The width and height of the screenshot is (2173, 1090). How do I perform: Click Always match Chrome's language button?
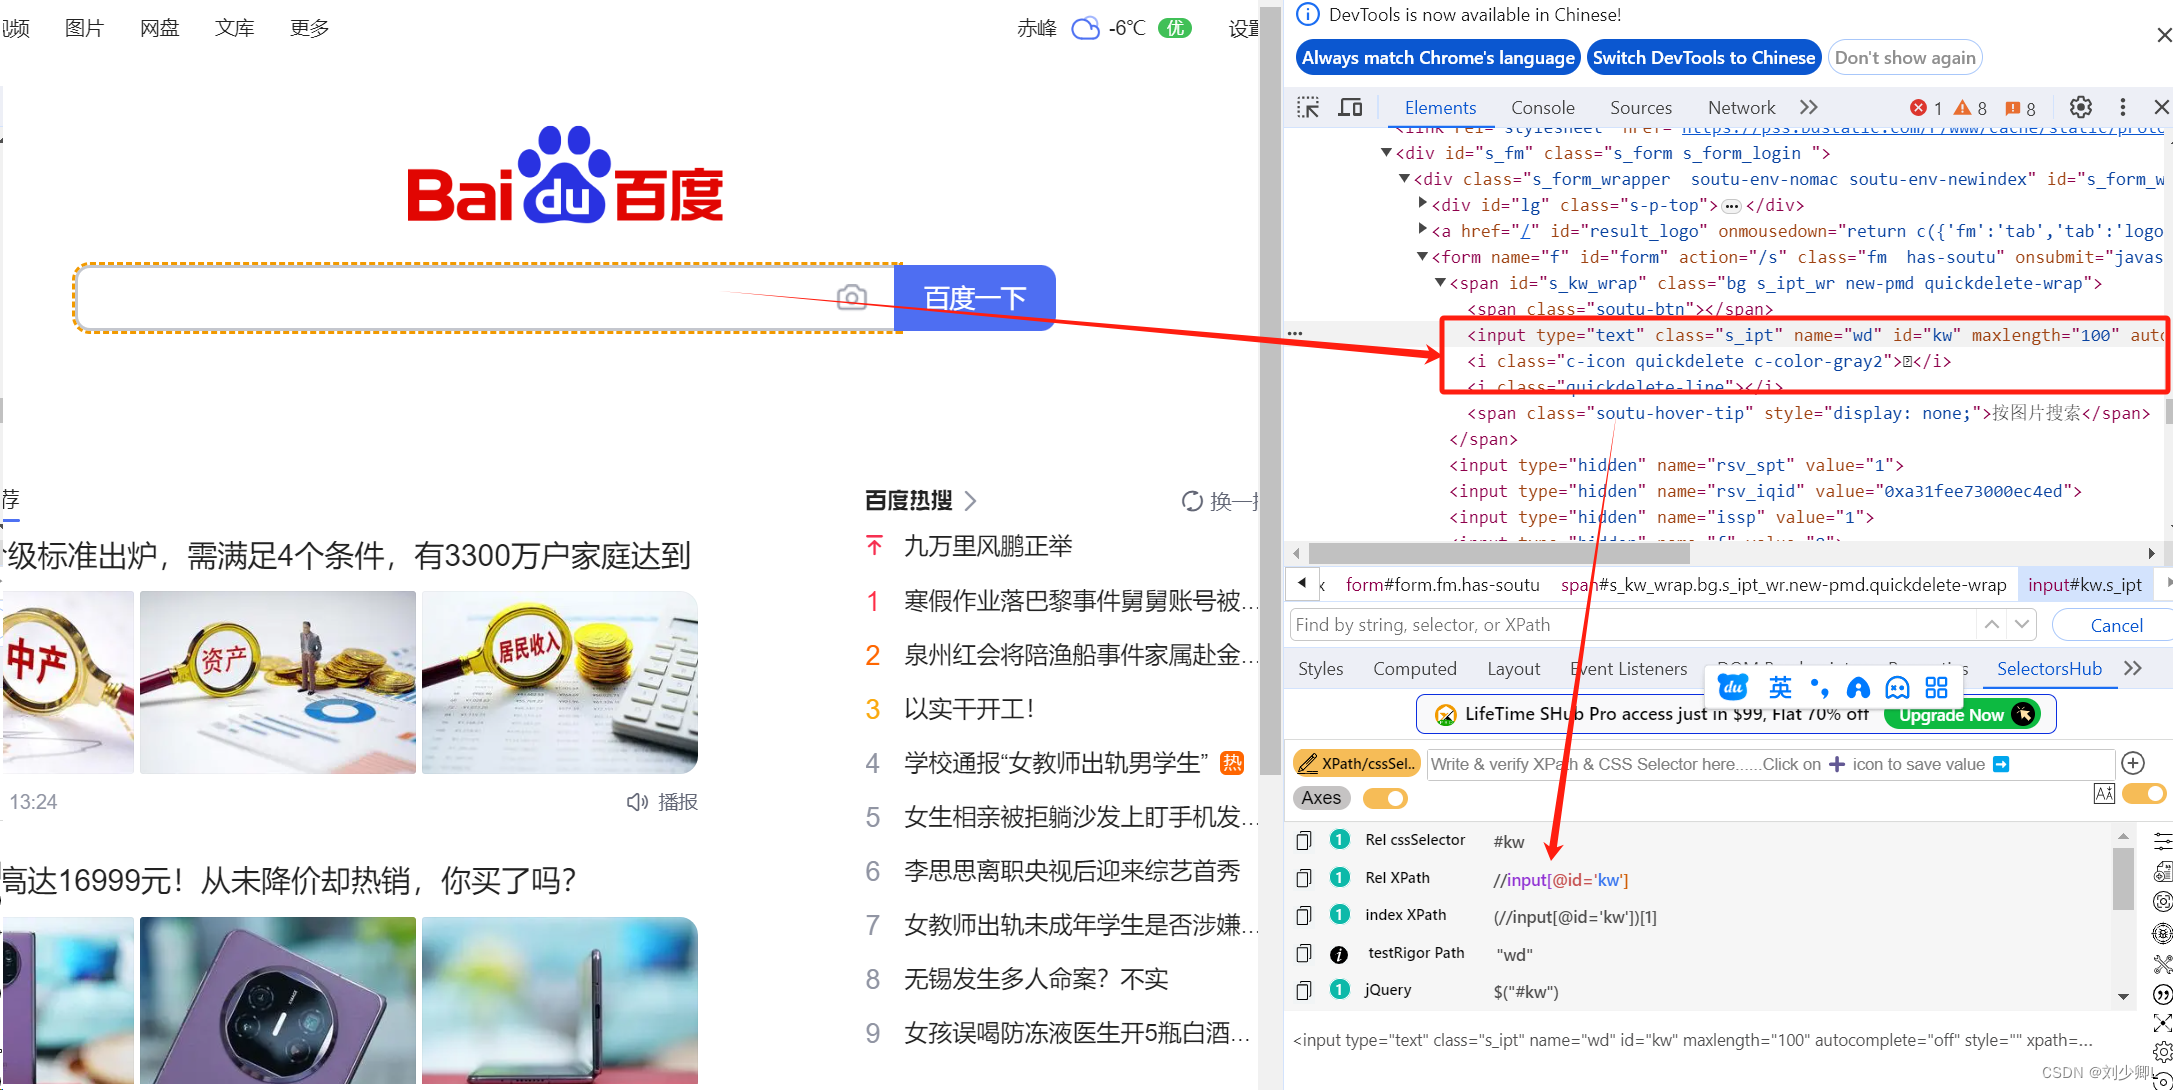point(1437,57)
